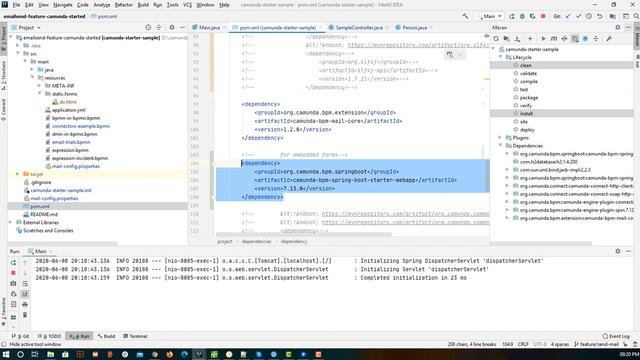Collapse the src folder in project tree
The width and height of the screenshot is (640, 360).
(x=18, y=53)
